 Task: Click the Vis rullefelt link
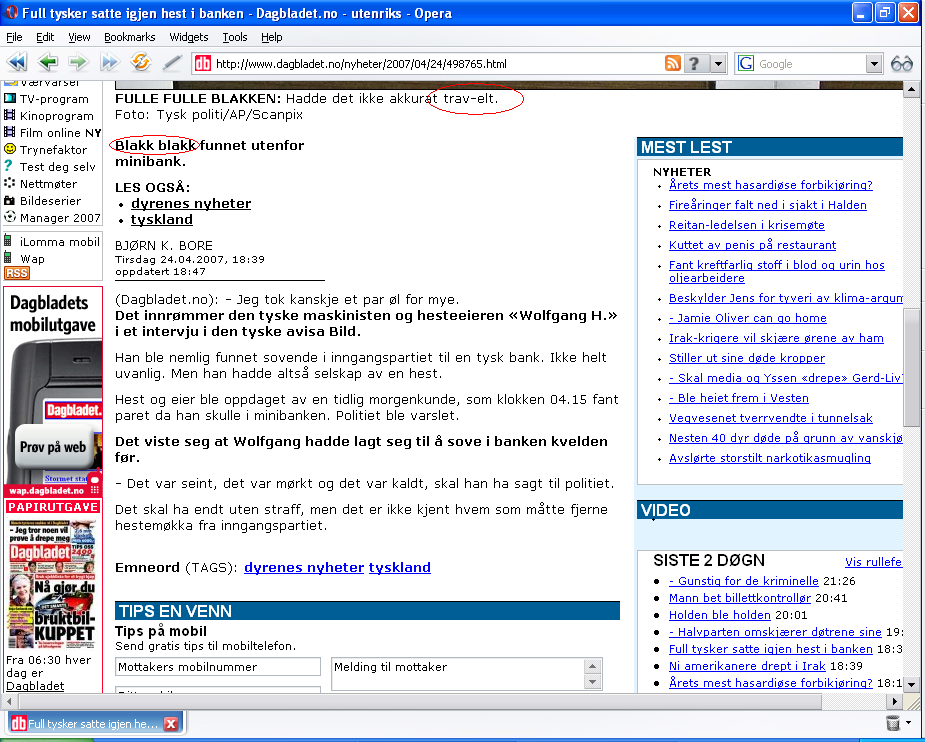pyautogui.click(x=873, y=562)
